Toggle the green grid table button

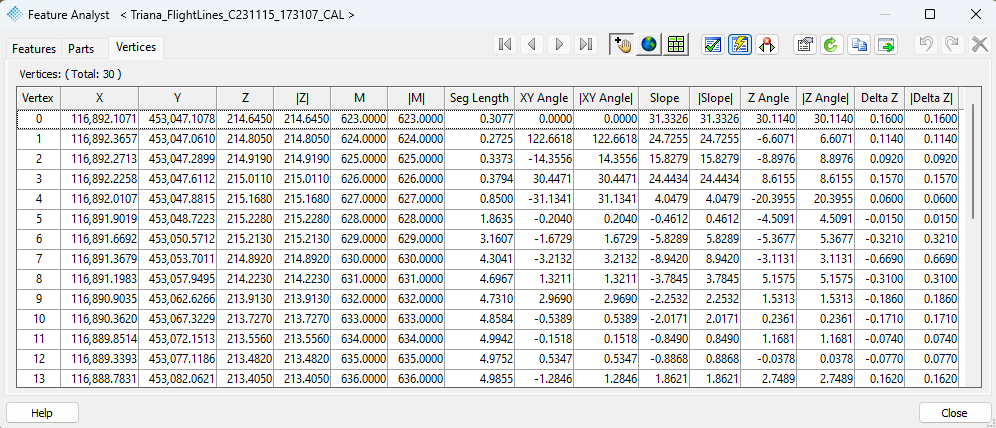676,44
